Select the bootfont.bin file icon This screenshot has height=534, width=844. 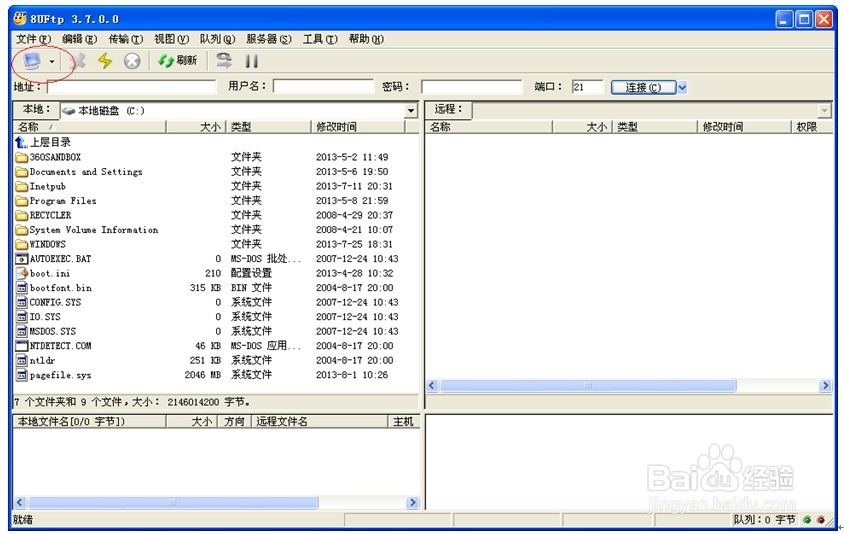pos(22,288)
